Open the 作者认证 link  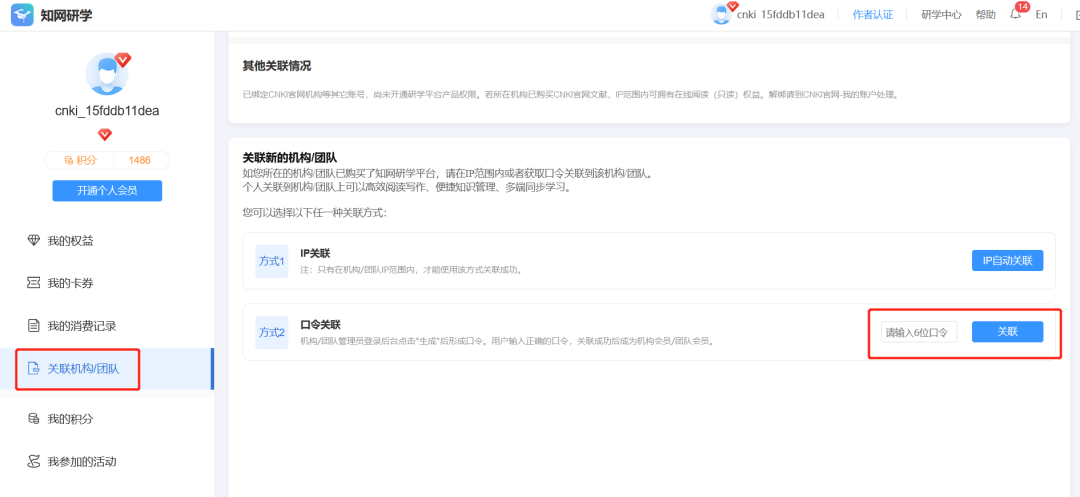click(x=873, y=15)
